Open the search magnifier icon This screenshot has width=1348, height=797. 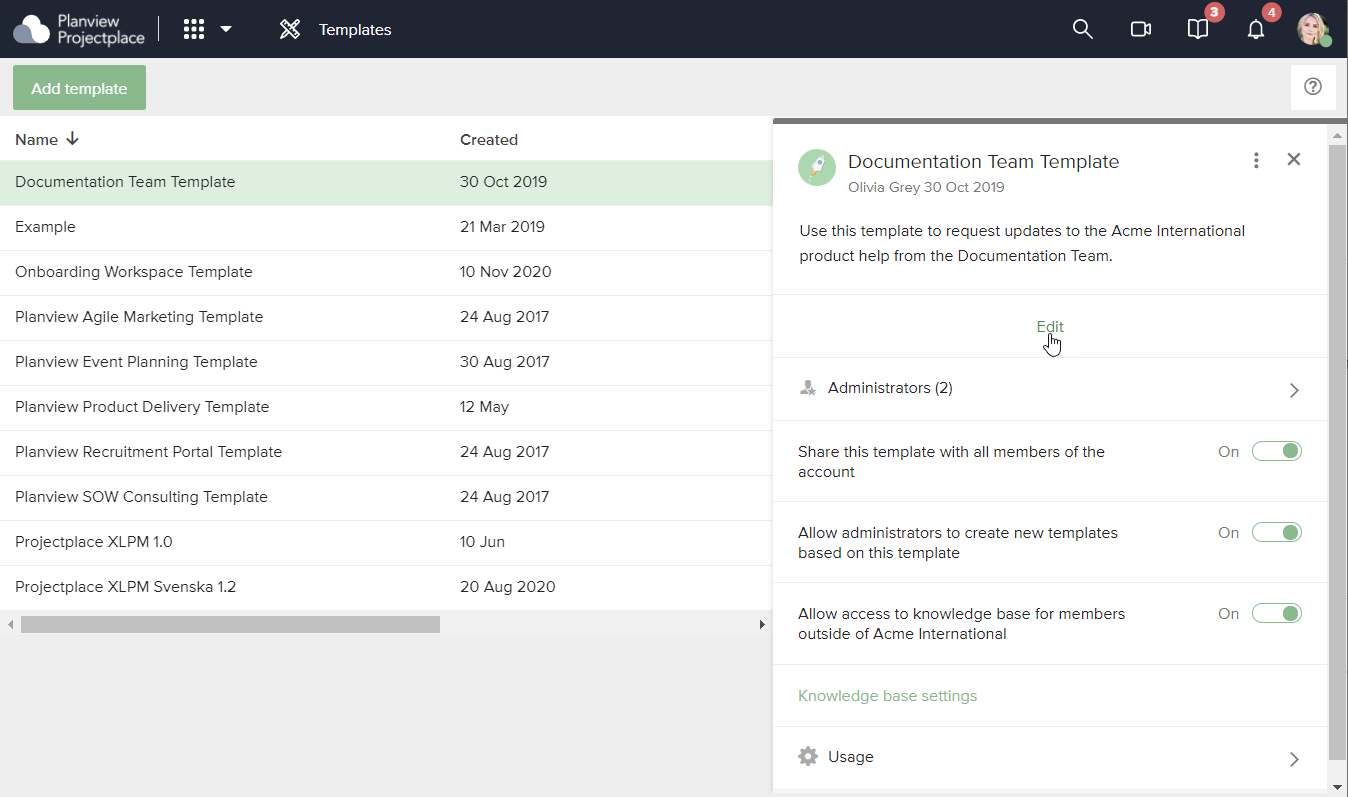[x=1082, y=29]
